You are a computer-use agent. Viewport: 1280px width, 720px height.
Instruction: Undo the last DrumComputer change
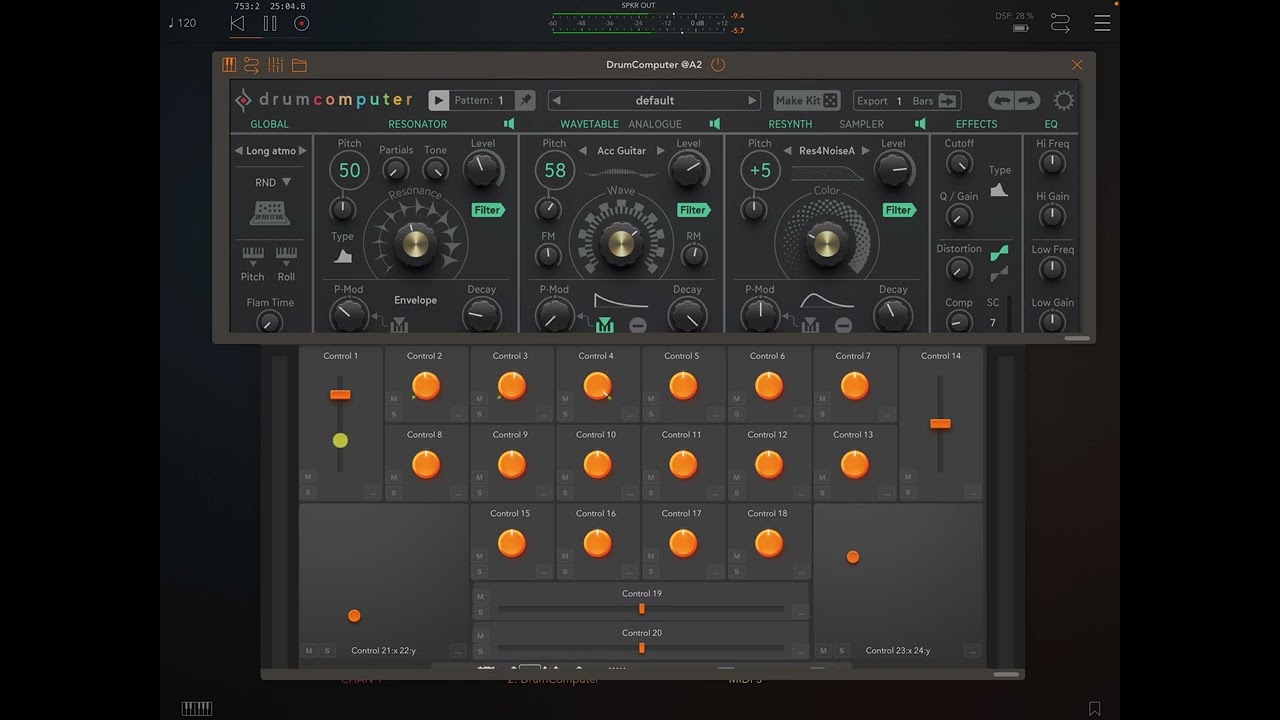coord(1001,100)
